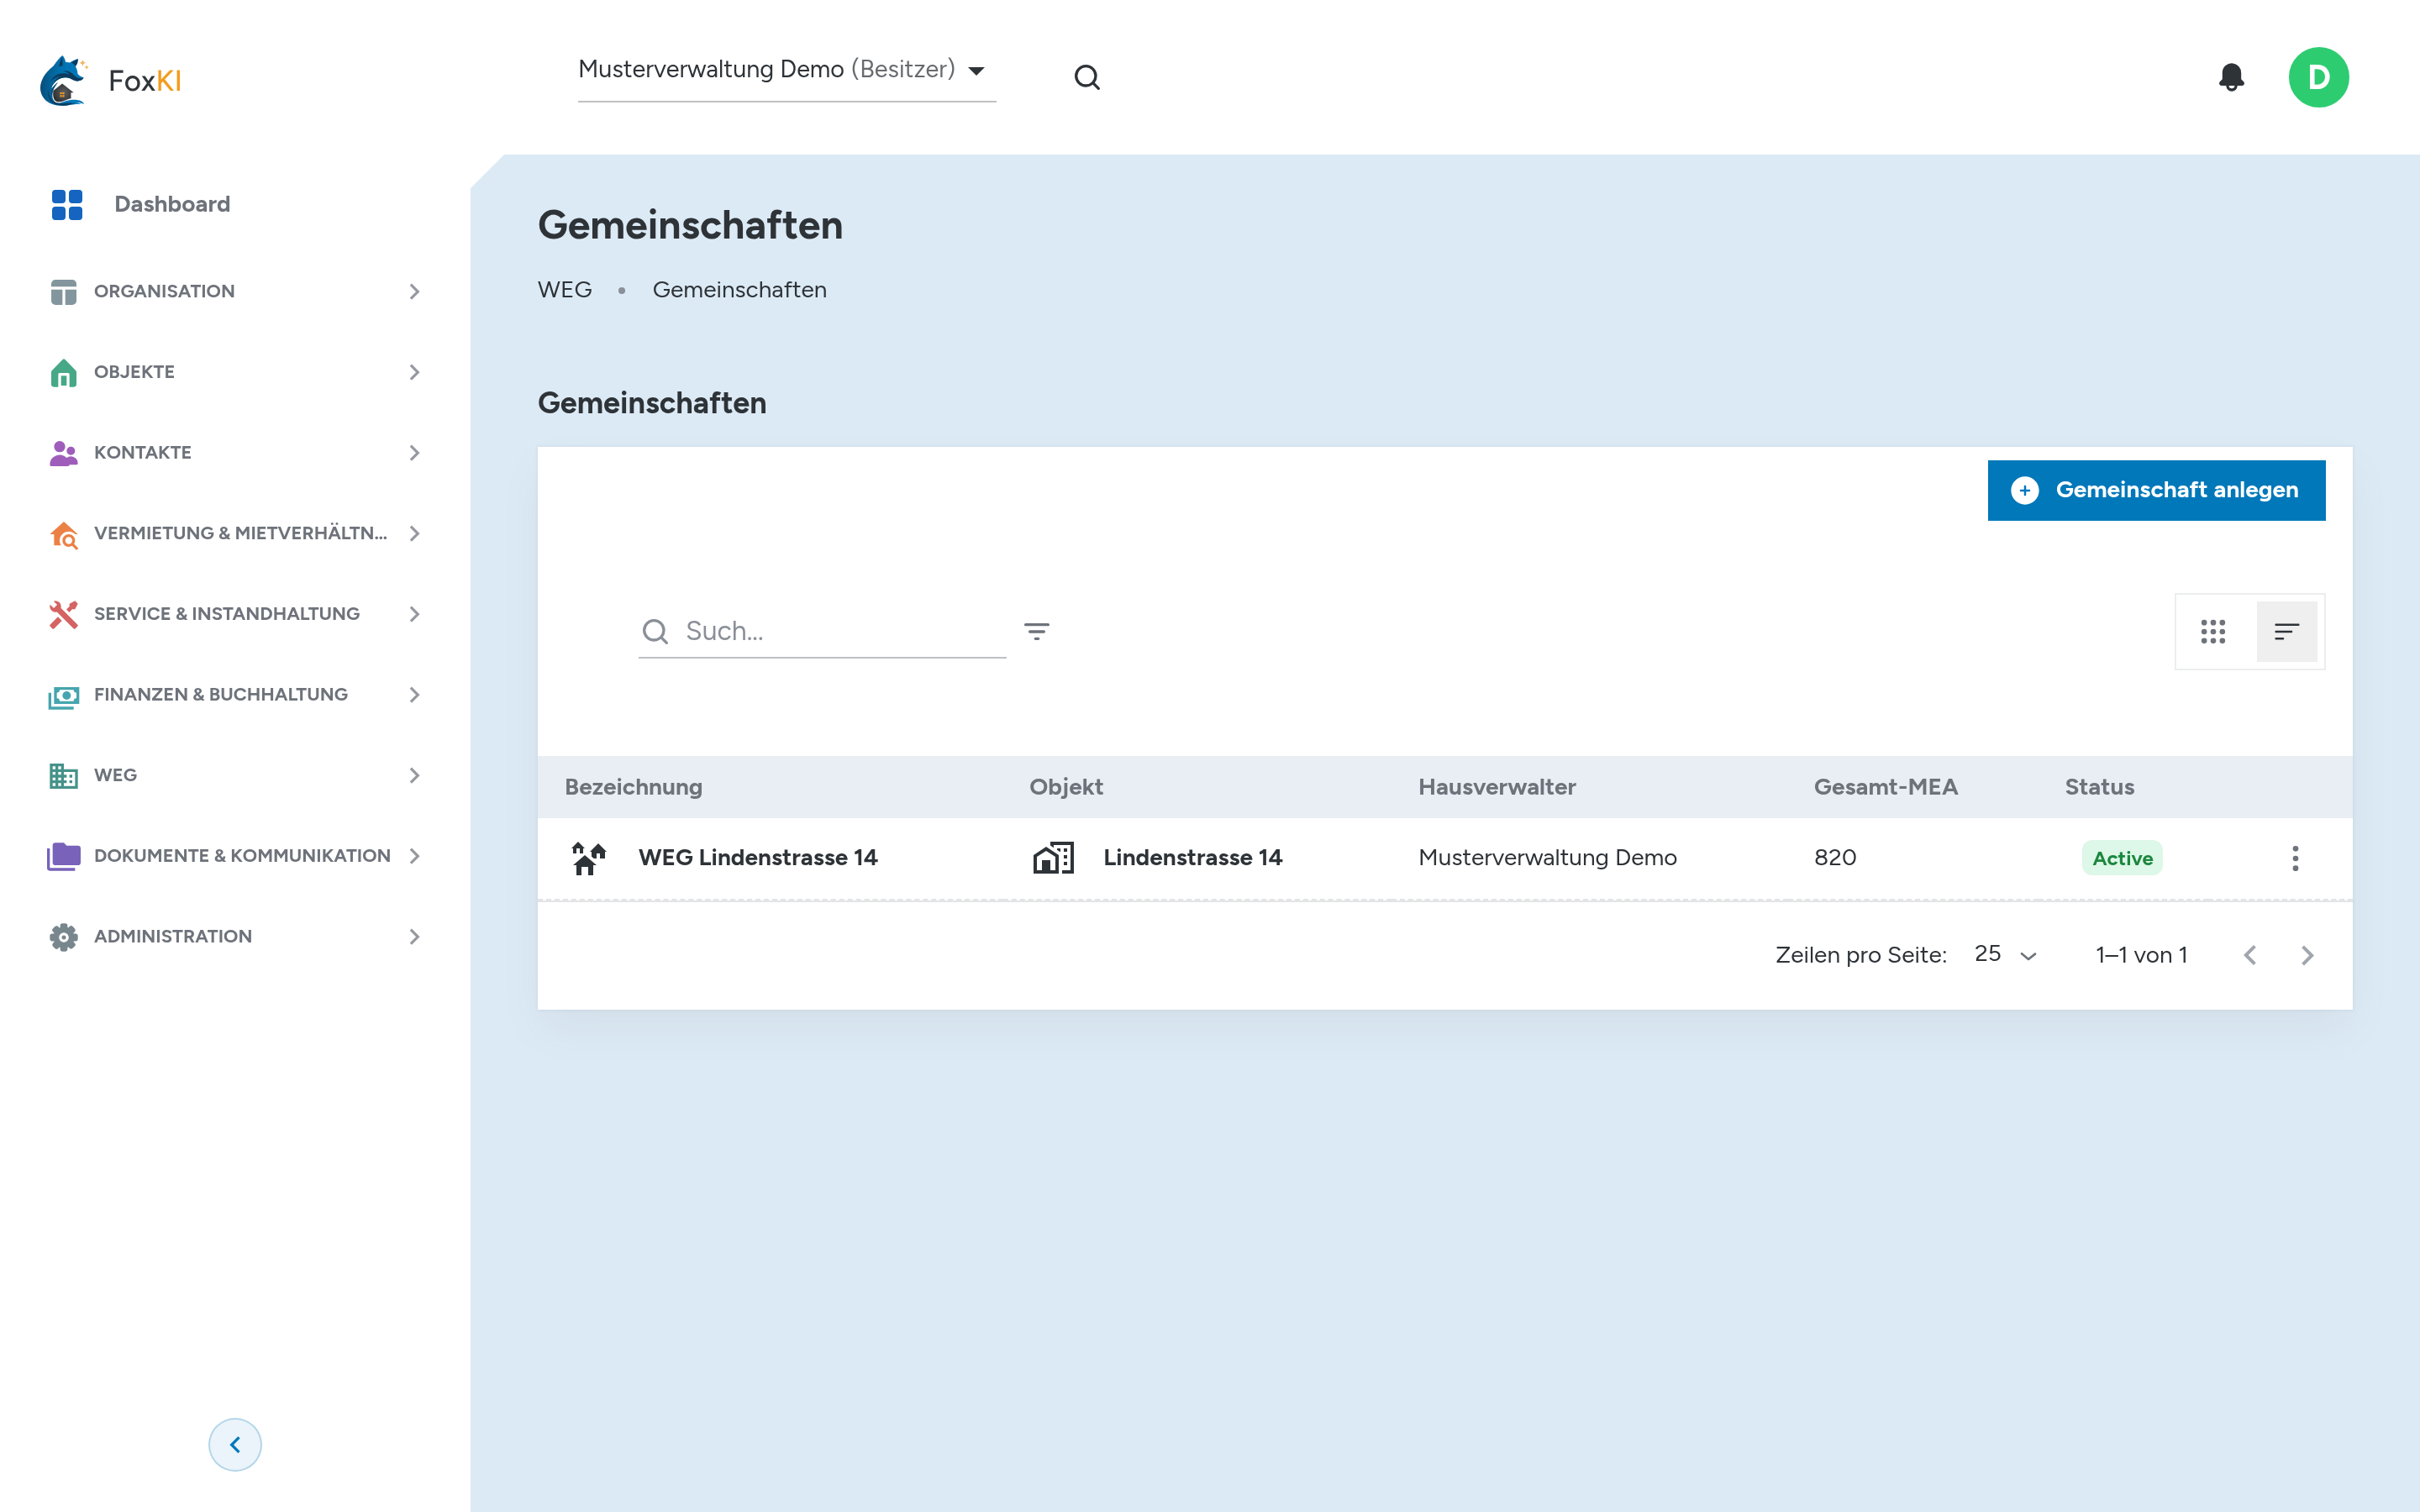
Task: Sort by Status column header
Action: coord(2099,787)
